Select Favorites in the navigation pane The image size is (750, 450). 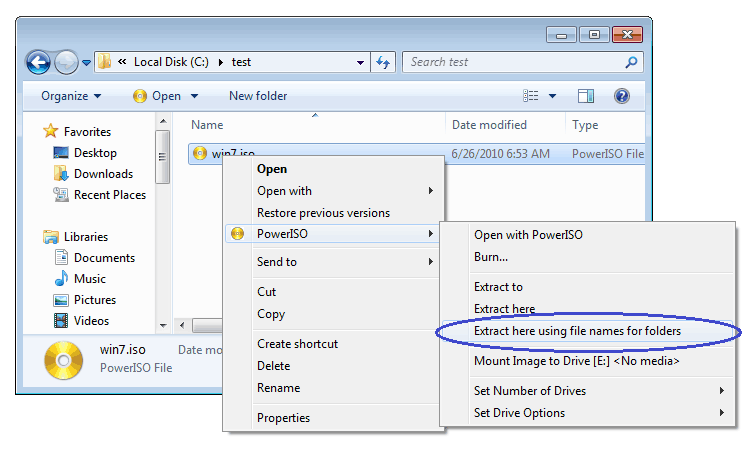pos(87,132)
